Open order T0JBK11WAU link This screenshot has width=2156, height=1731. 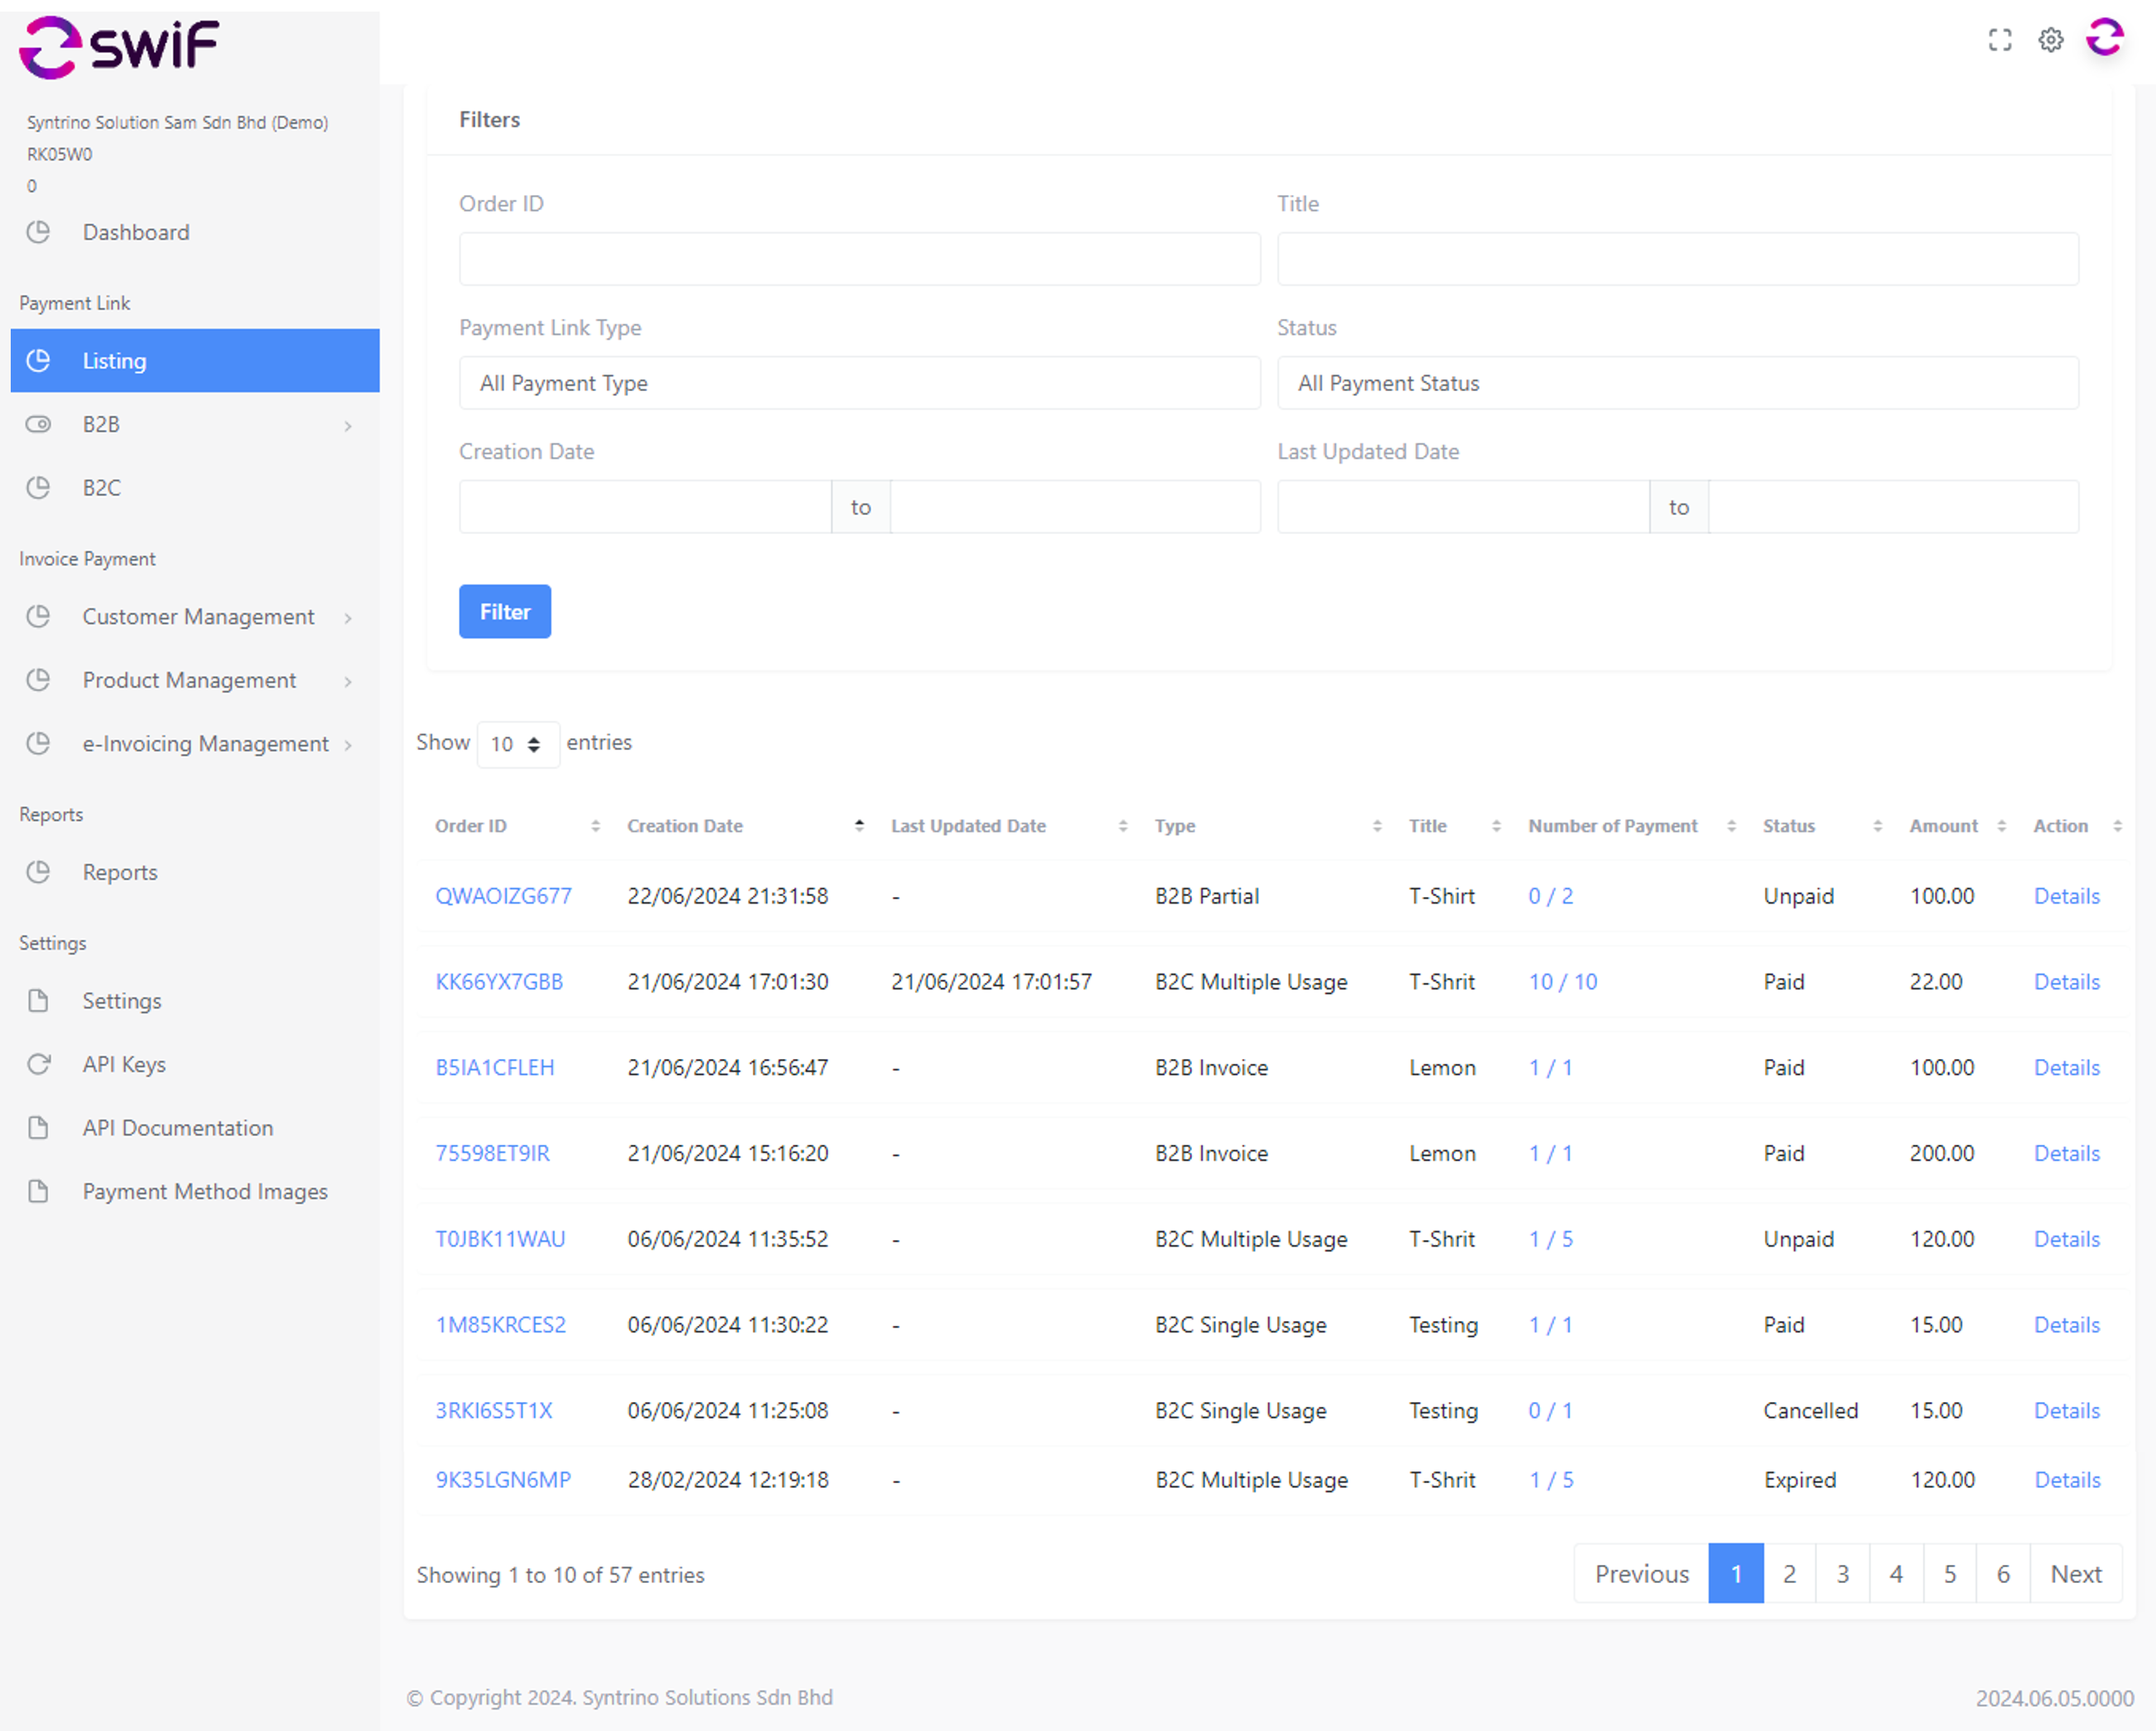500,1239
